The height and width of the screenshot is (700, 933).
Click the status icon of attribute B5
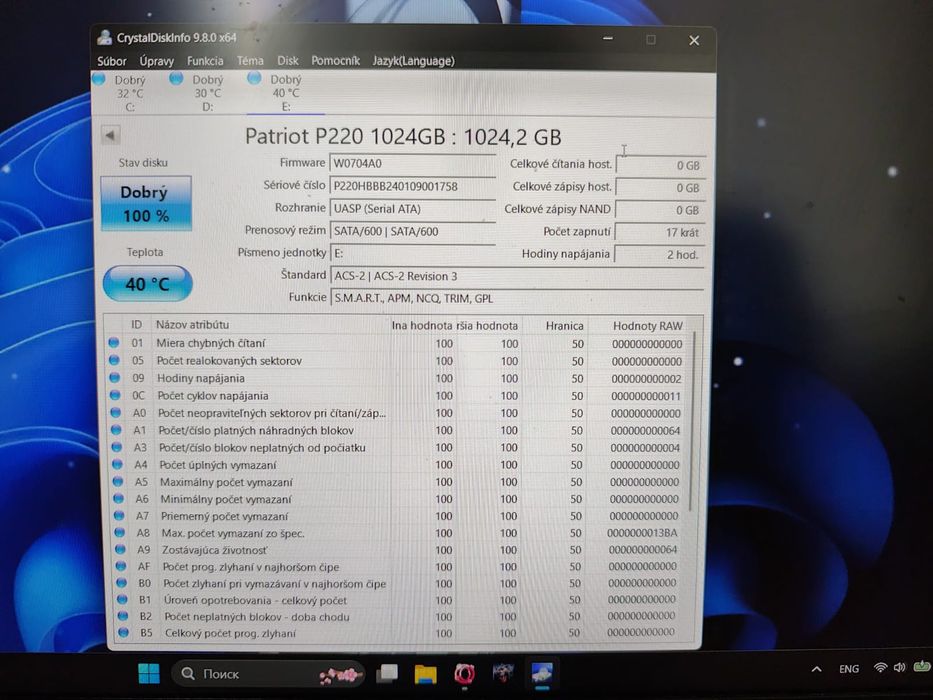123,633
